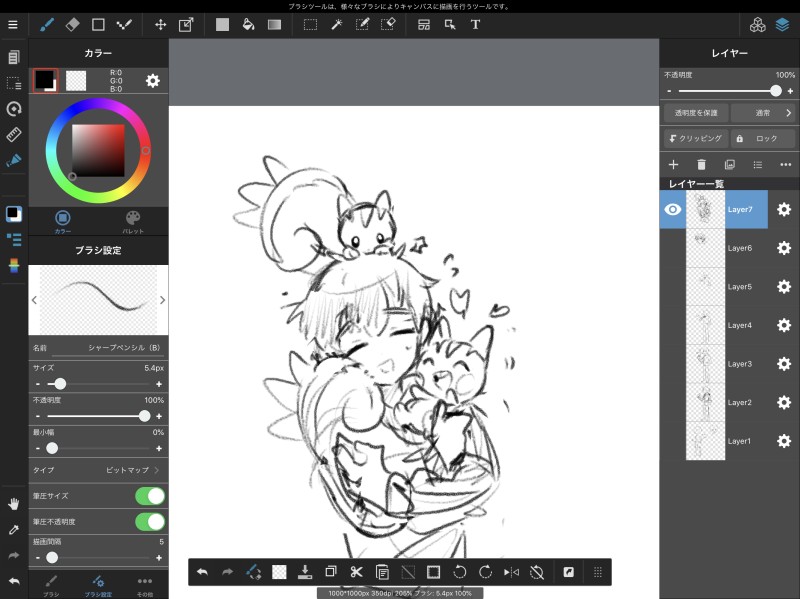
Task: Select black foreground color swatch
Action: click(45, 81)
